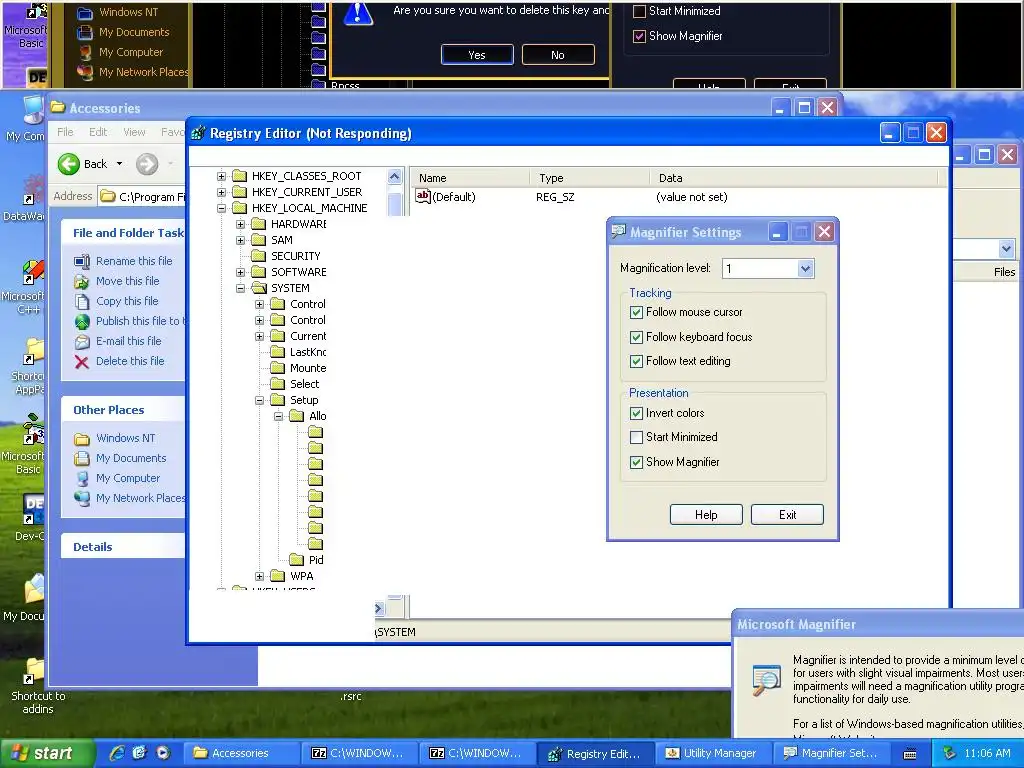Click the grayed Forward arrow in Accessories window
1024x768 pixels.
pos(147,164)
